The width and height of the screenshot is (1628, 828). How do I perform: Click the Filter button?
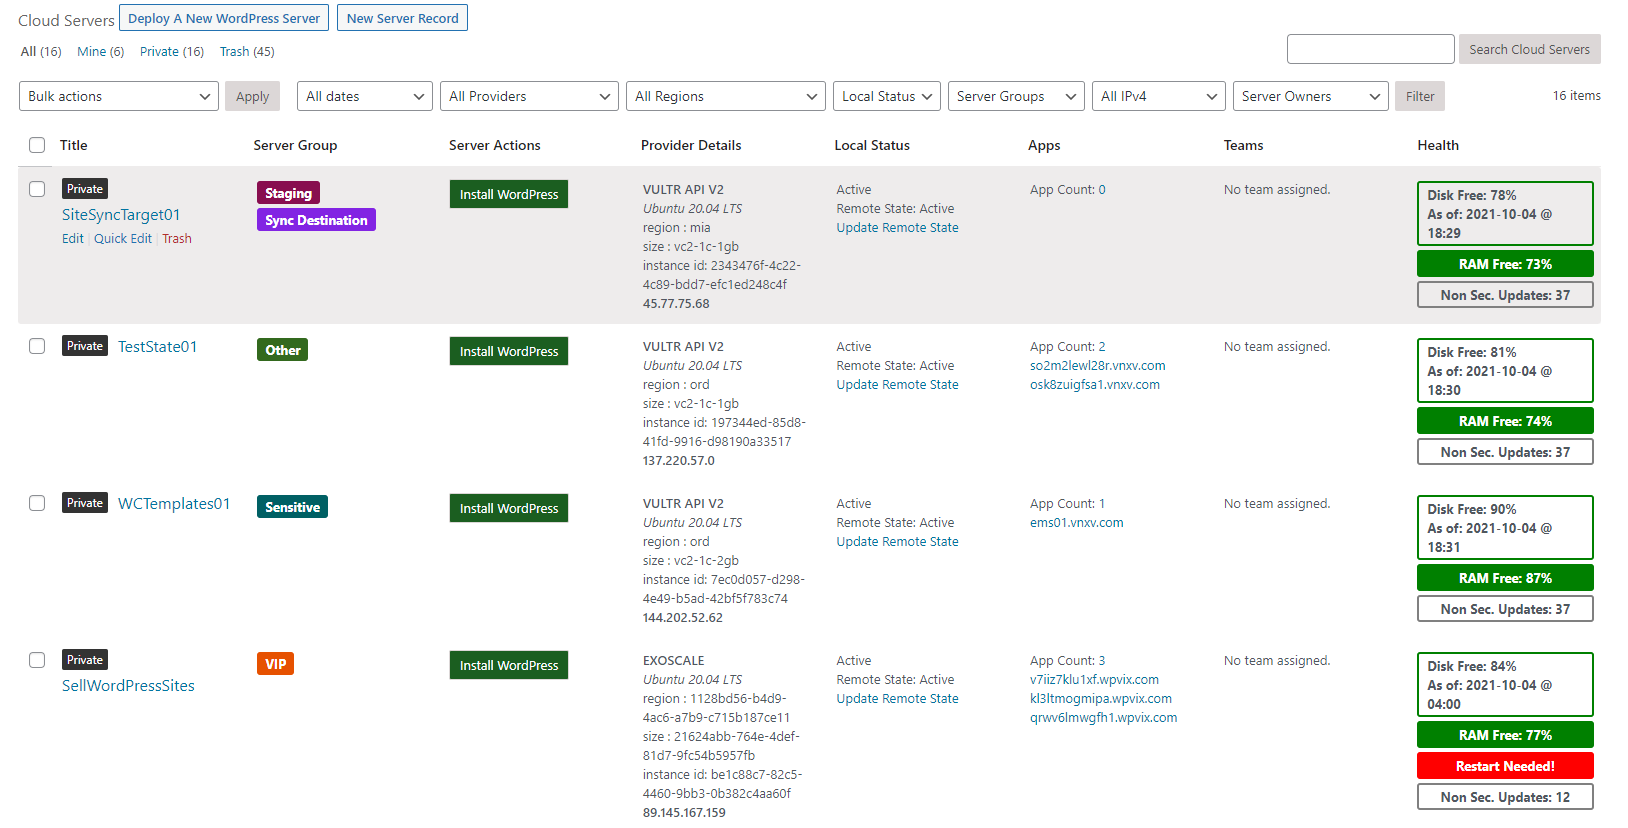(1419, 96)
